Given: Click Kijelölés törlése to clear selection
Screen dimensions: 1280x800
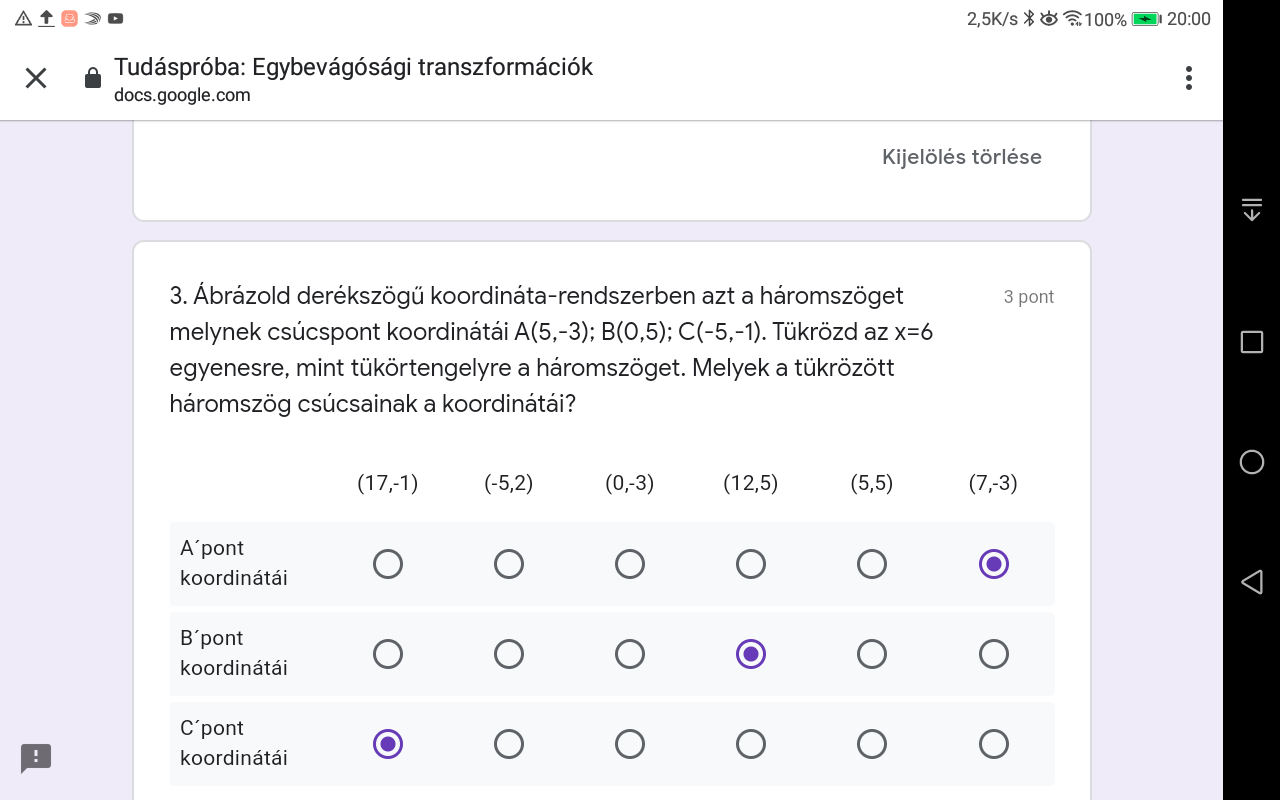Looking at the screenshot, I should point(961,157).
